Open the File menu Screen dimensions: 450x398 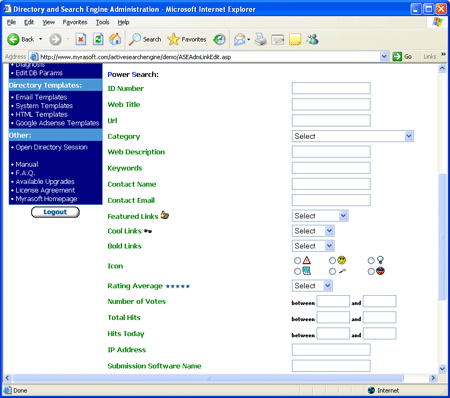[x=11, y=22]
